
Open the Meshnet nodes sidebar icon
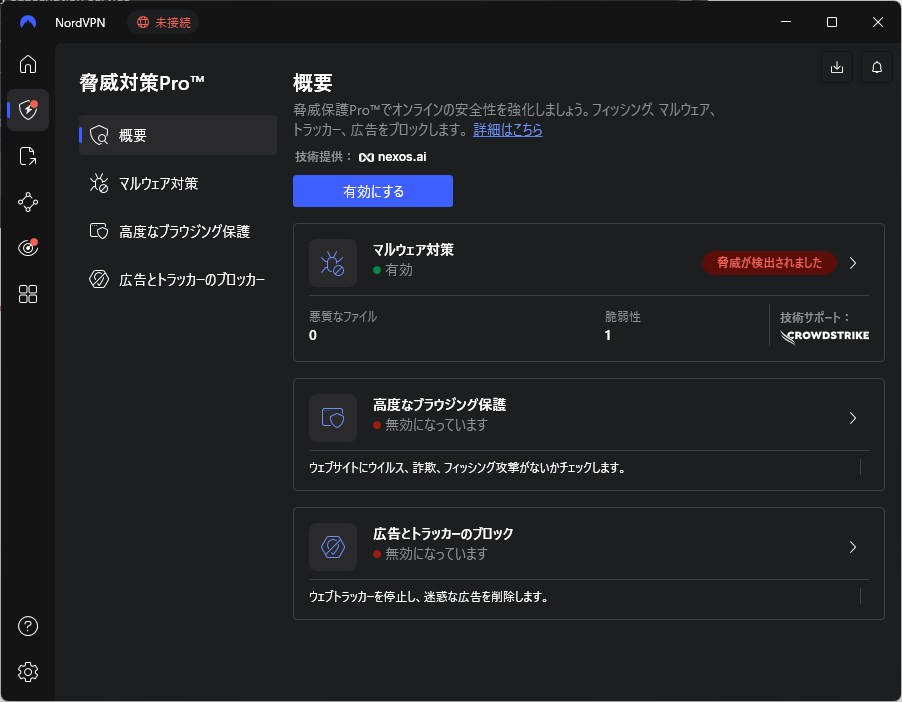(28, 202)
